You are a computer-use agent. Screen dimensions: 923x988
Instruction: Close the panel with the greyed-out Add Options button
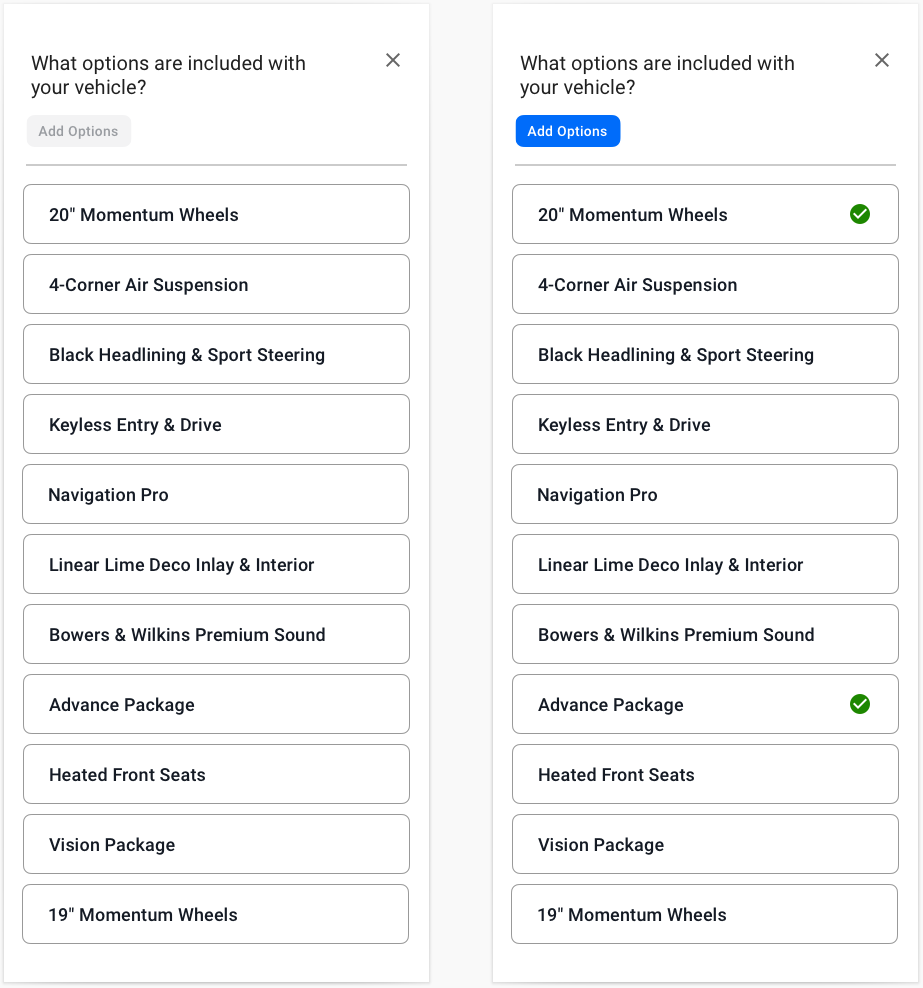tap(393, 60)
